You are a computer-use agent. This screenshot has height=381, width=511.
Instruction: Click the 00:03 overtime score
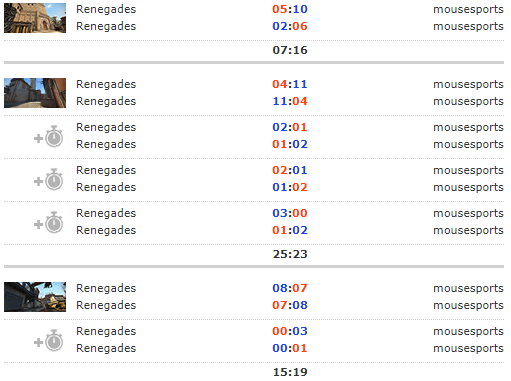pos(290,331)
